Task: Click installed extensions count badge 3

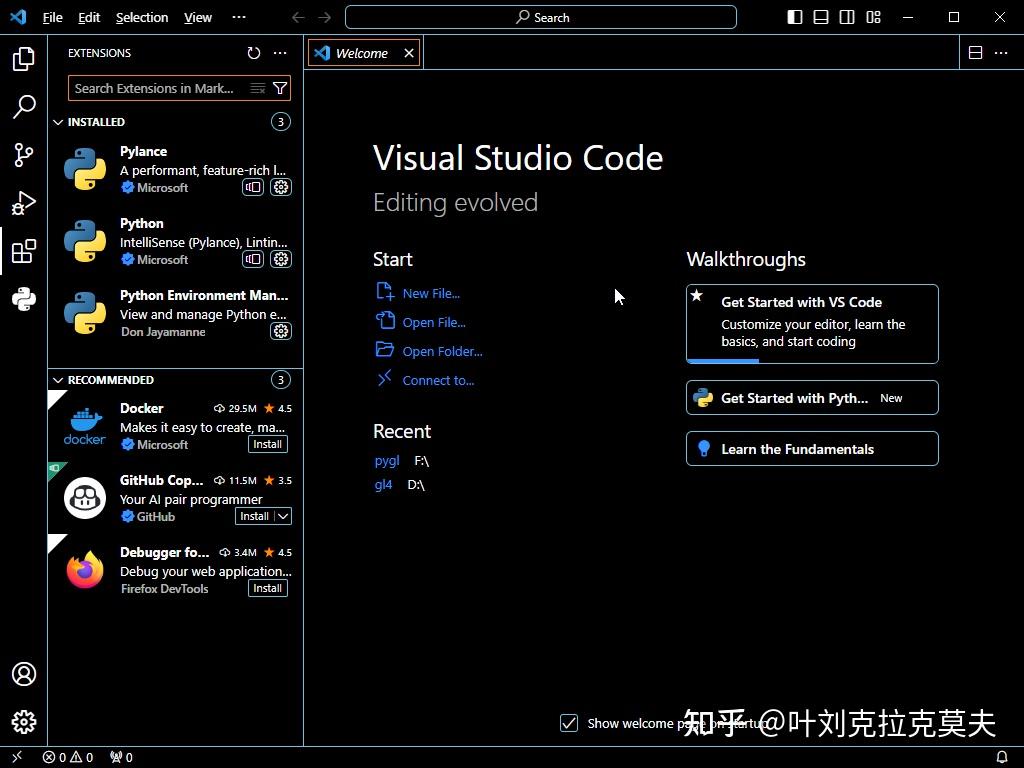Action: [281, 121]
